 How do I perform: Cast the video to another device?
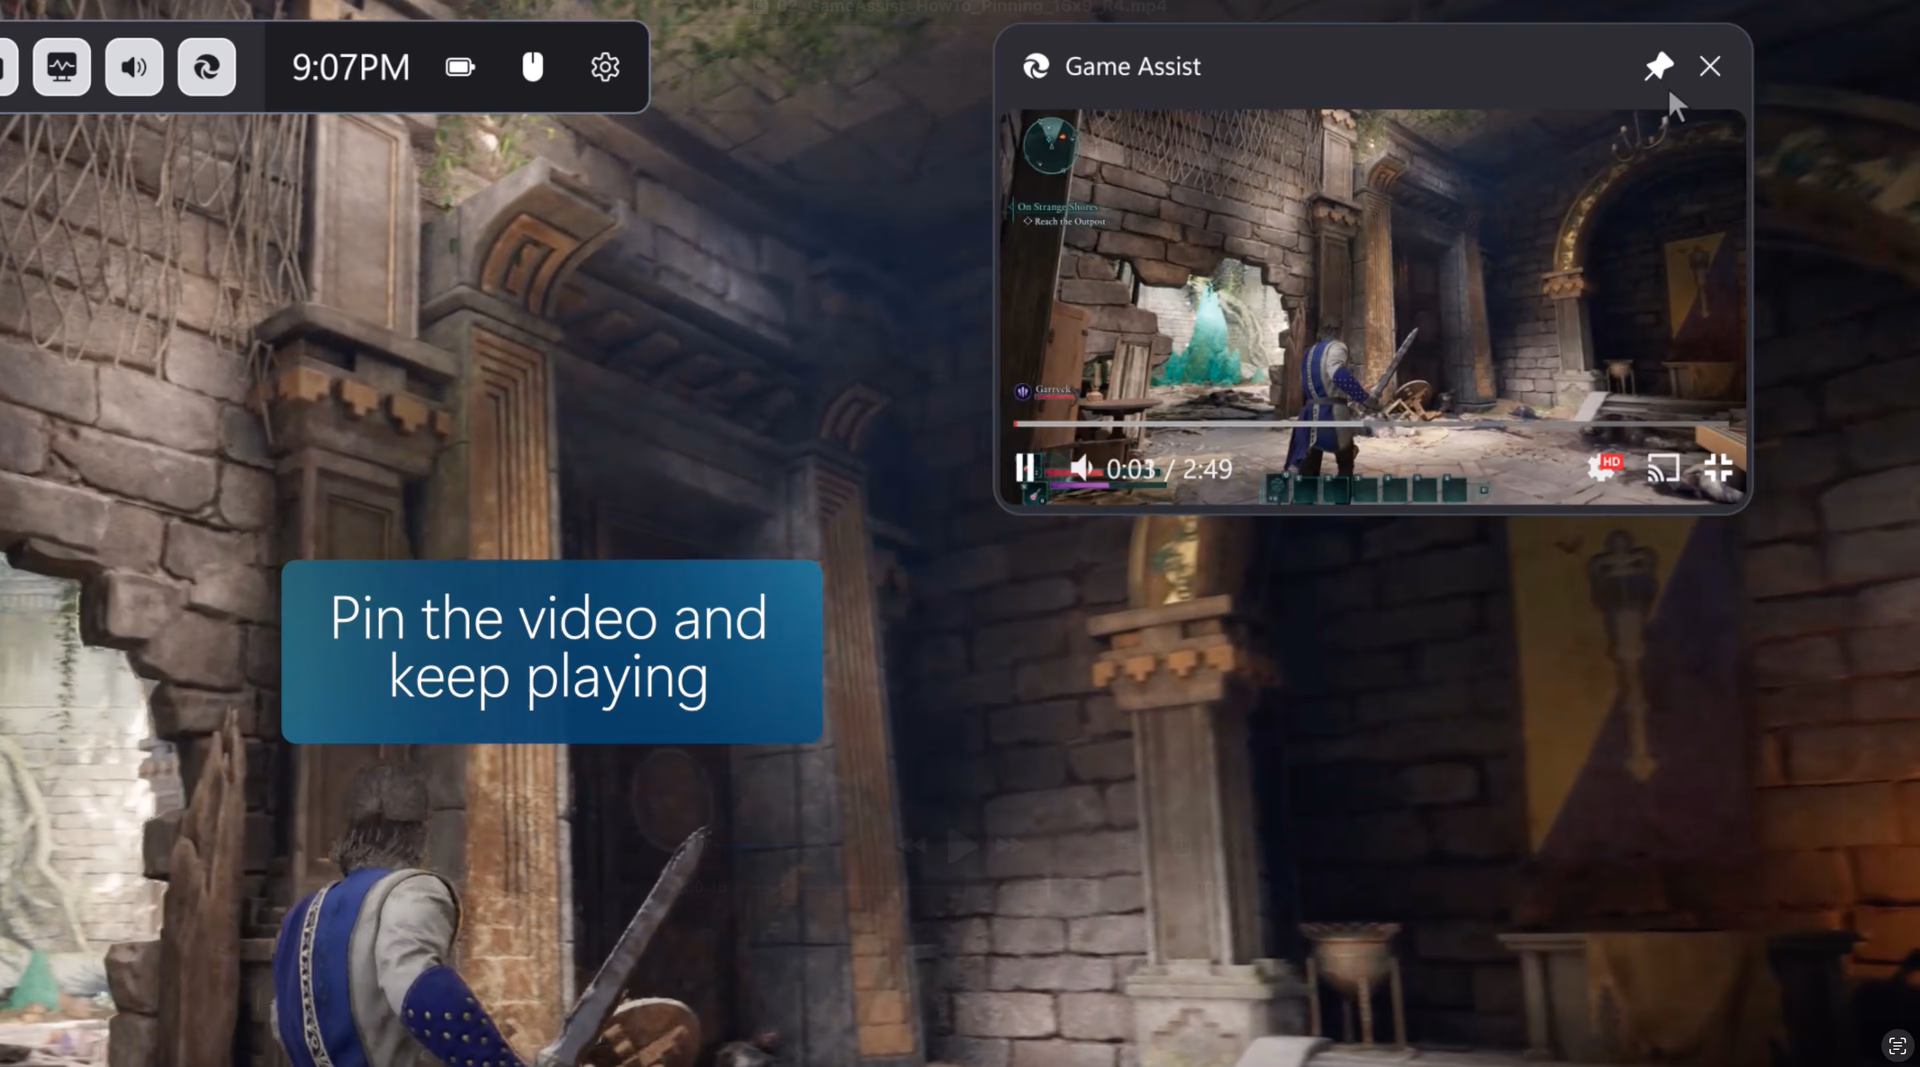[x=1662, y=468]
